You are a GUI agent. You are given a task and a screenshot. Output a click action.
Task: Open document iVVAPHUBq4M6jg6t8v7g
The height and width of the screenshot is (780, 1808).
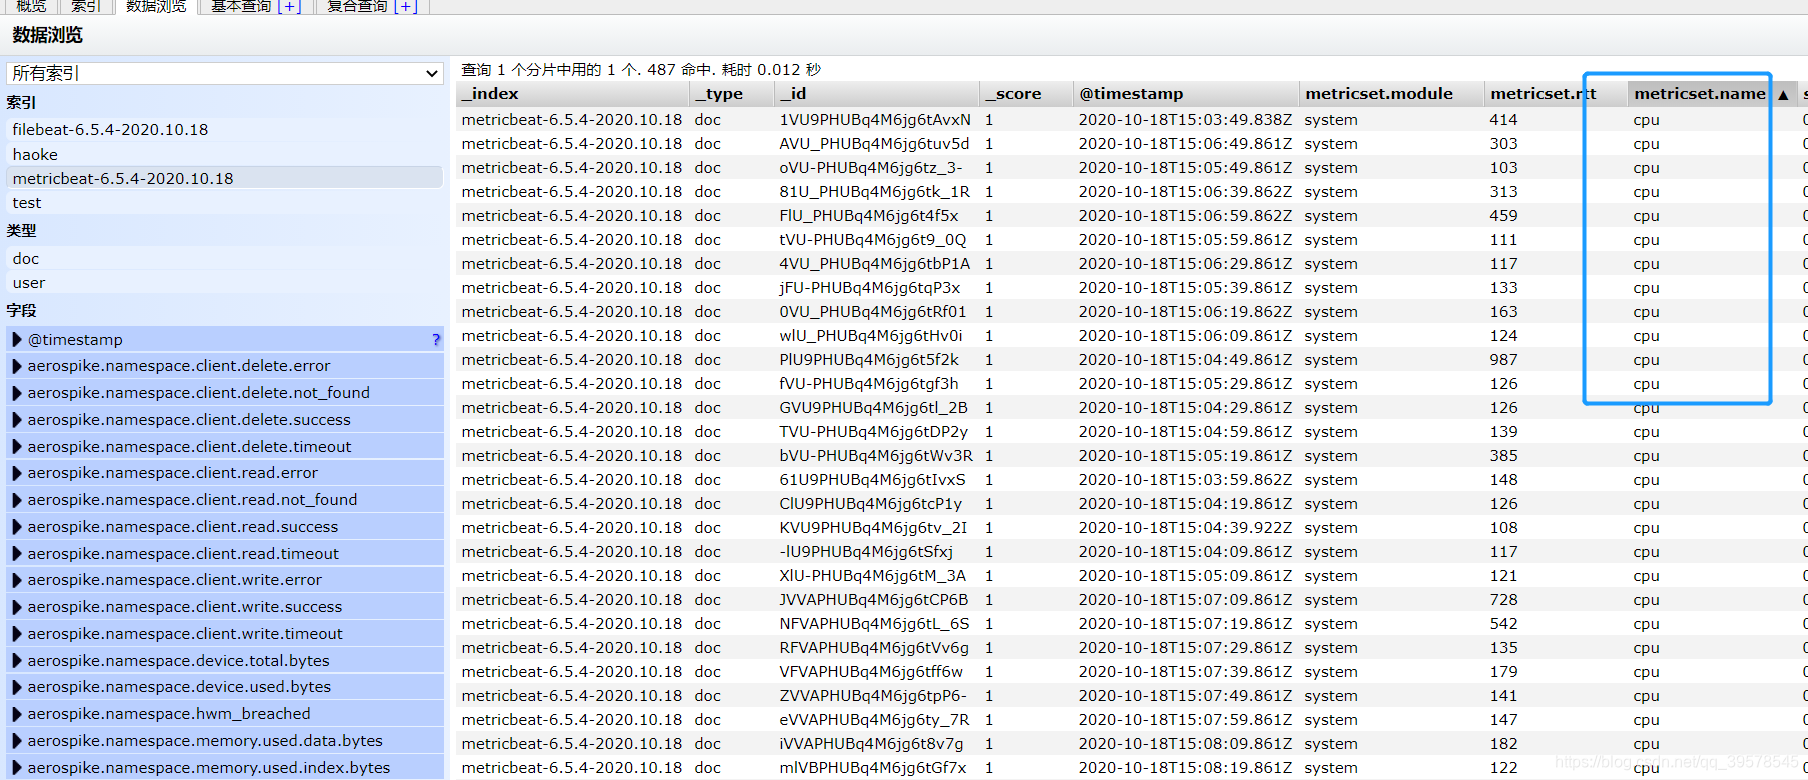click(871, 743)
